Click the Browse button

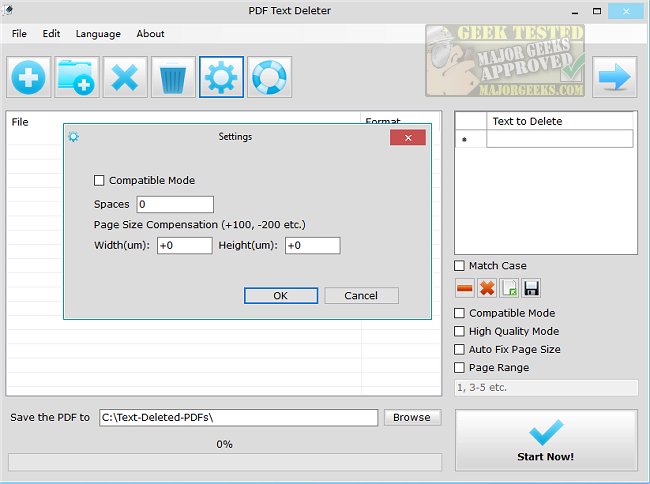412,417
